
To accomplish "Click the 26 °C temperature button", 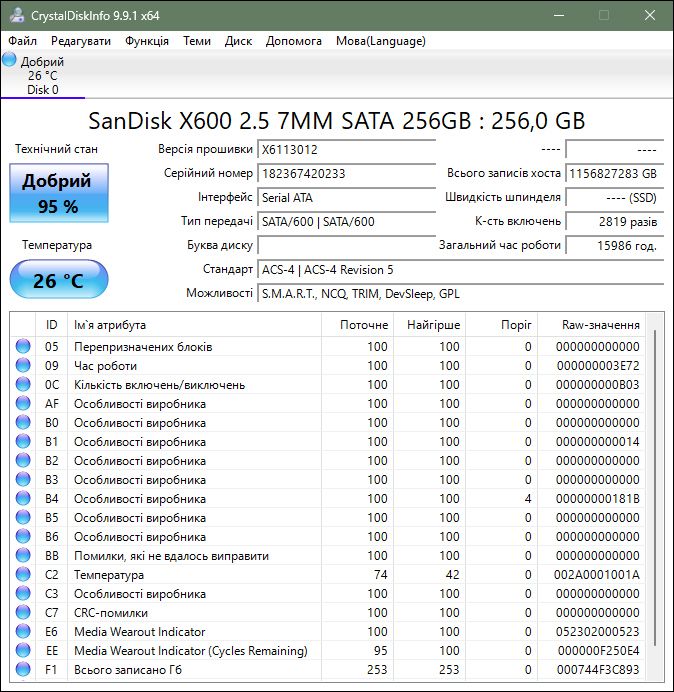I will pos(59,279).
